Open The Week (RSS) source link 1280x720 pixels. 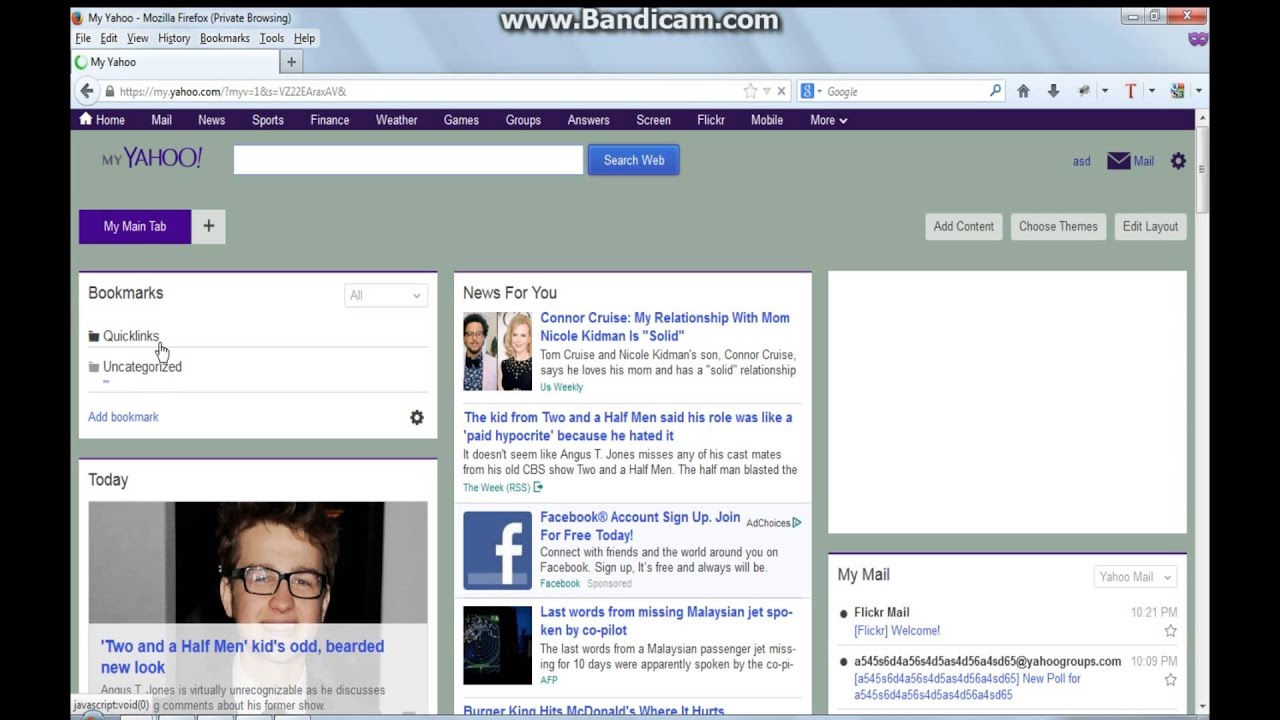coord(497,488)
